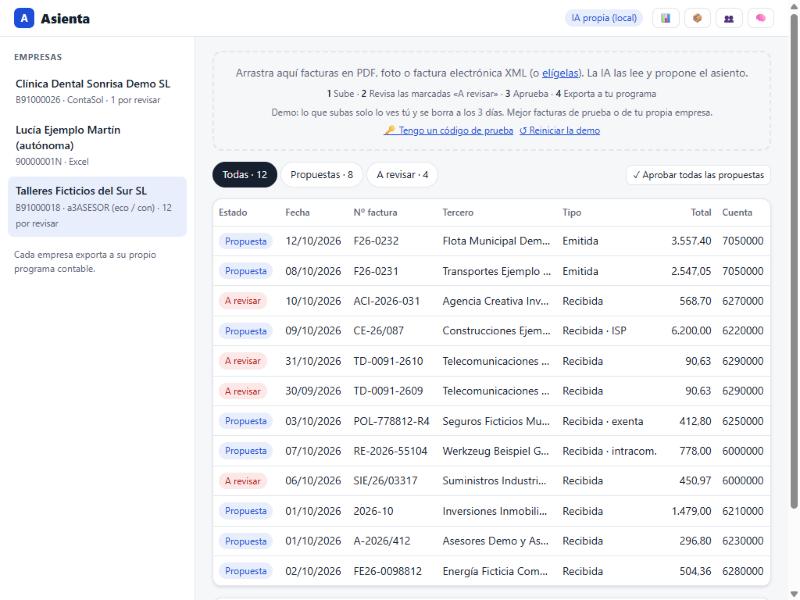Click the A revisar badge for SIE/26/03317
The width and height of the screenshot is (800, 600).
[x=243, y=481]
